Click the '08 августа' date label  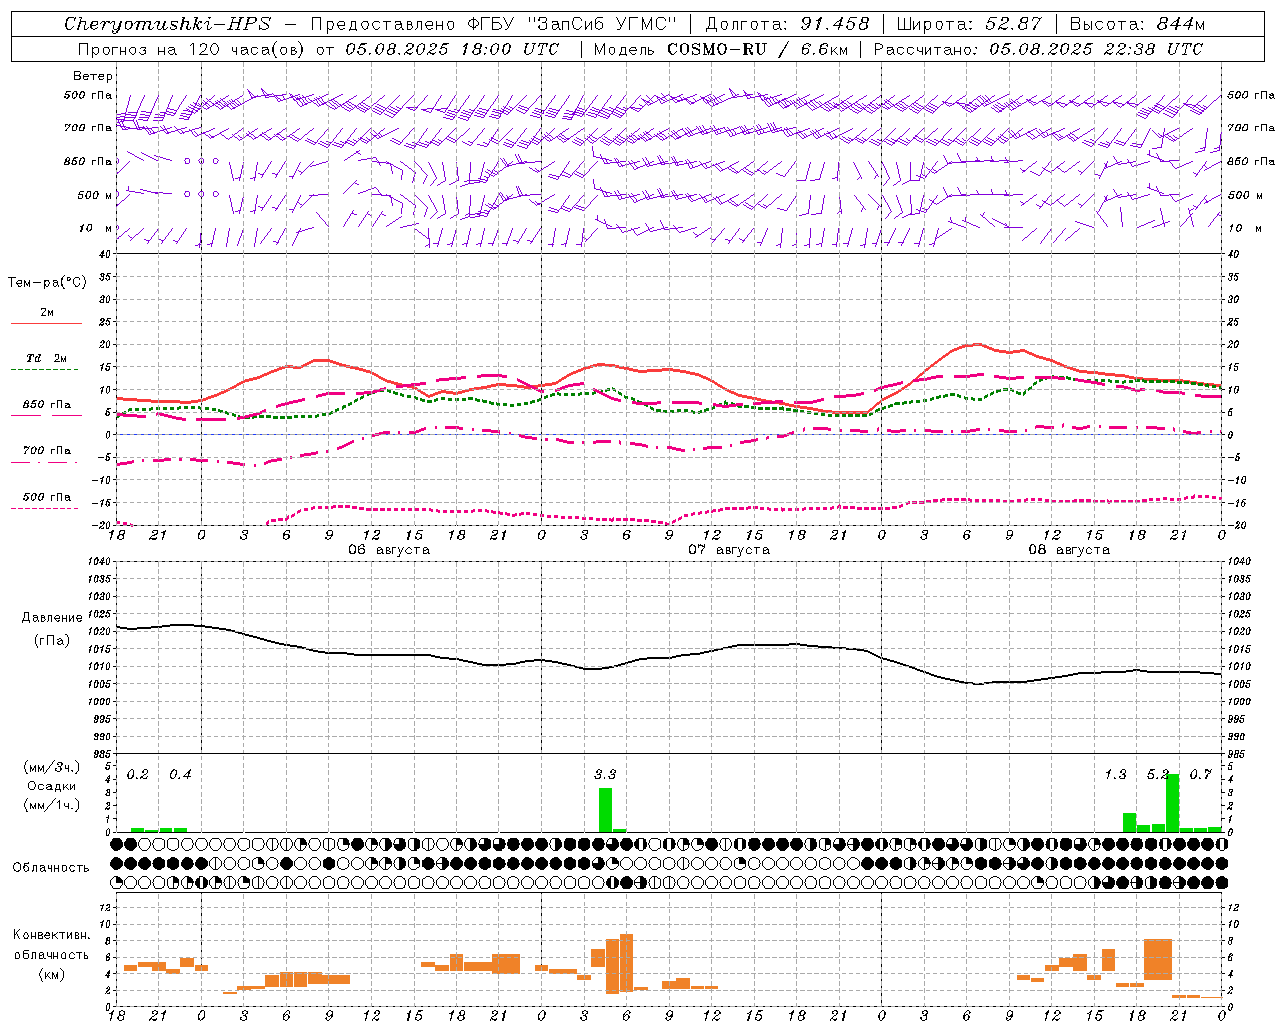pos(1069,550)
